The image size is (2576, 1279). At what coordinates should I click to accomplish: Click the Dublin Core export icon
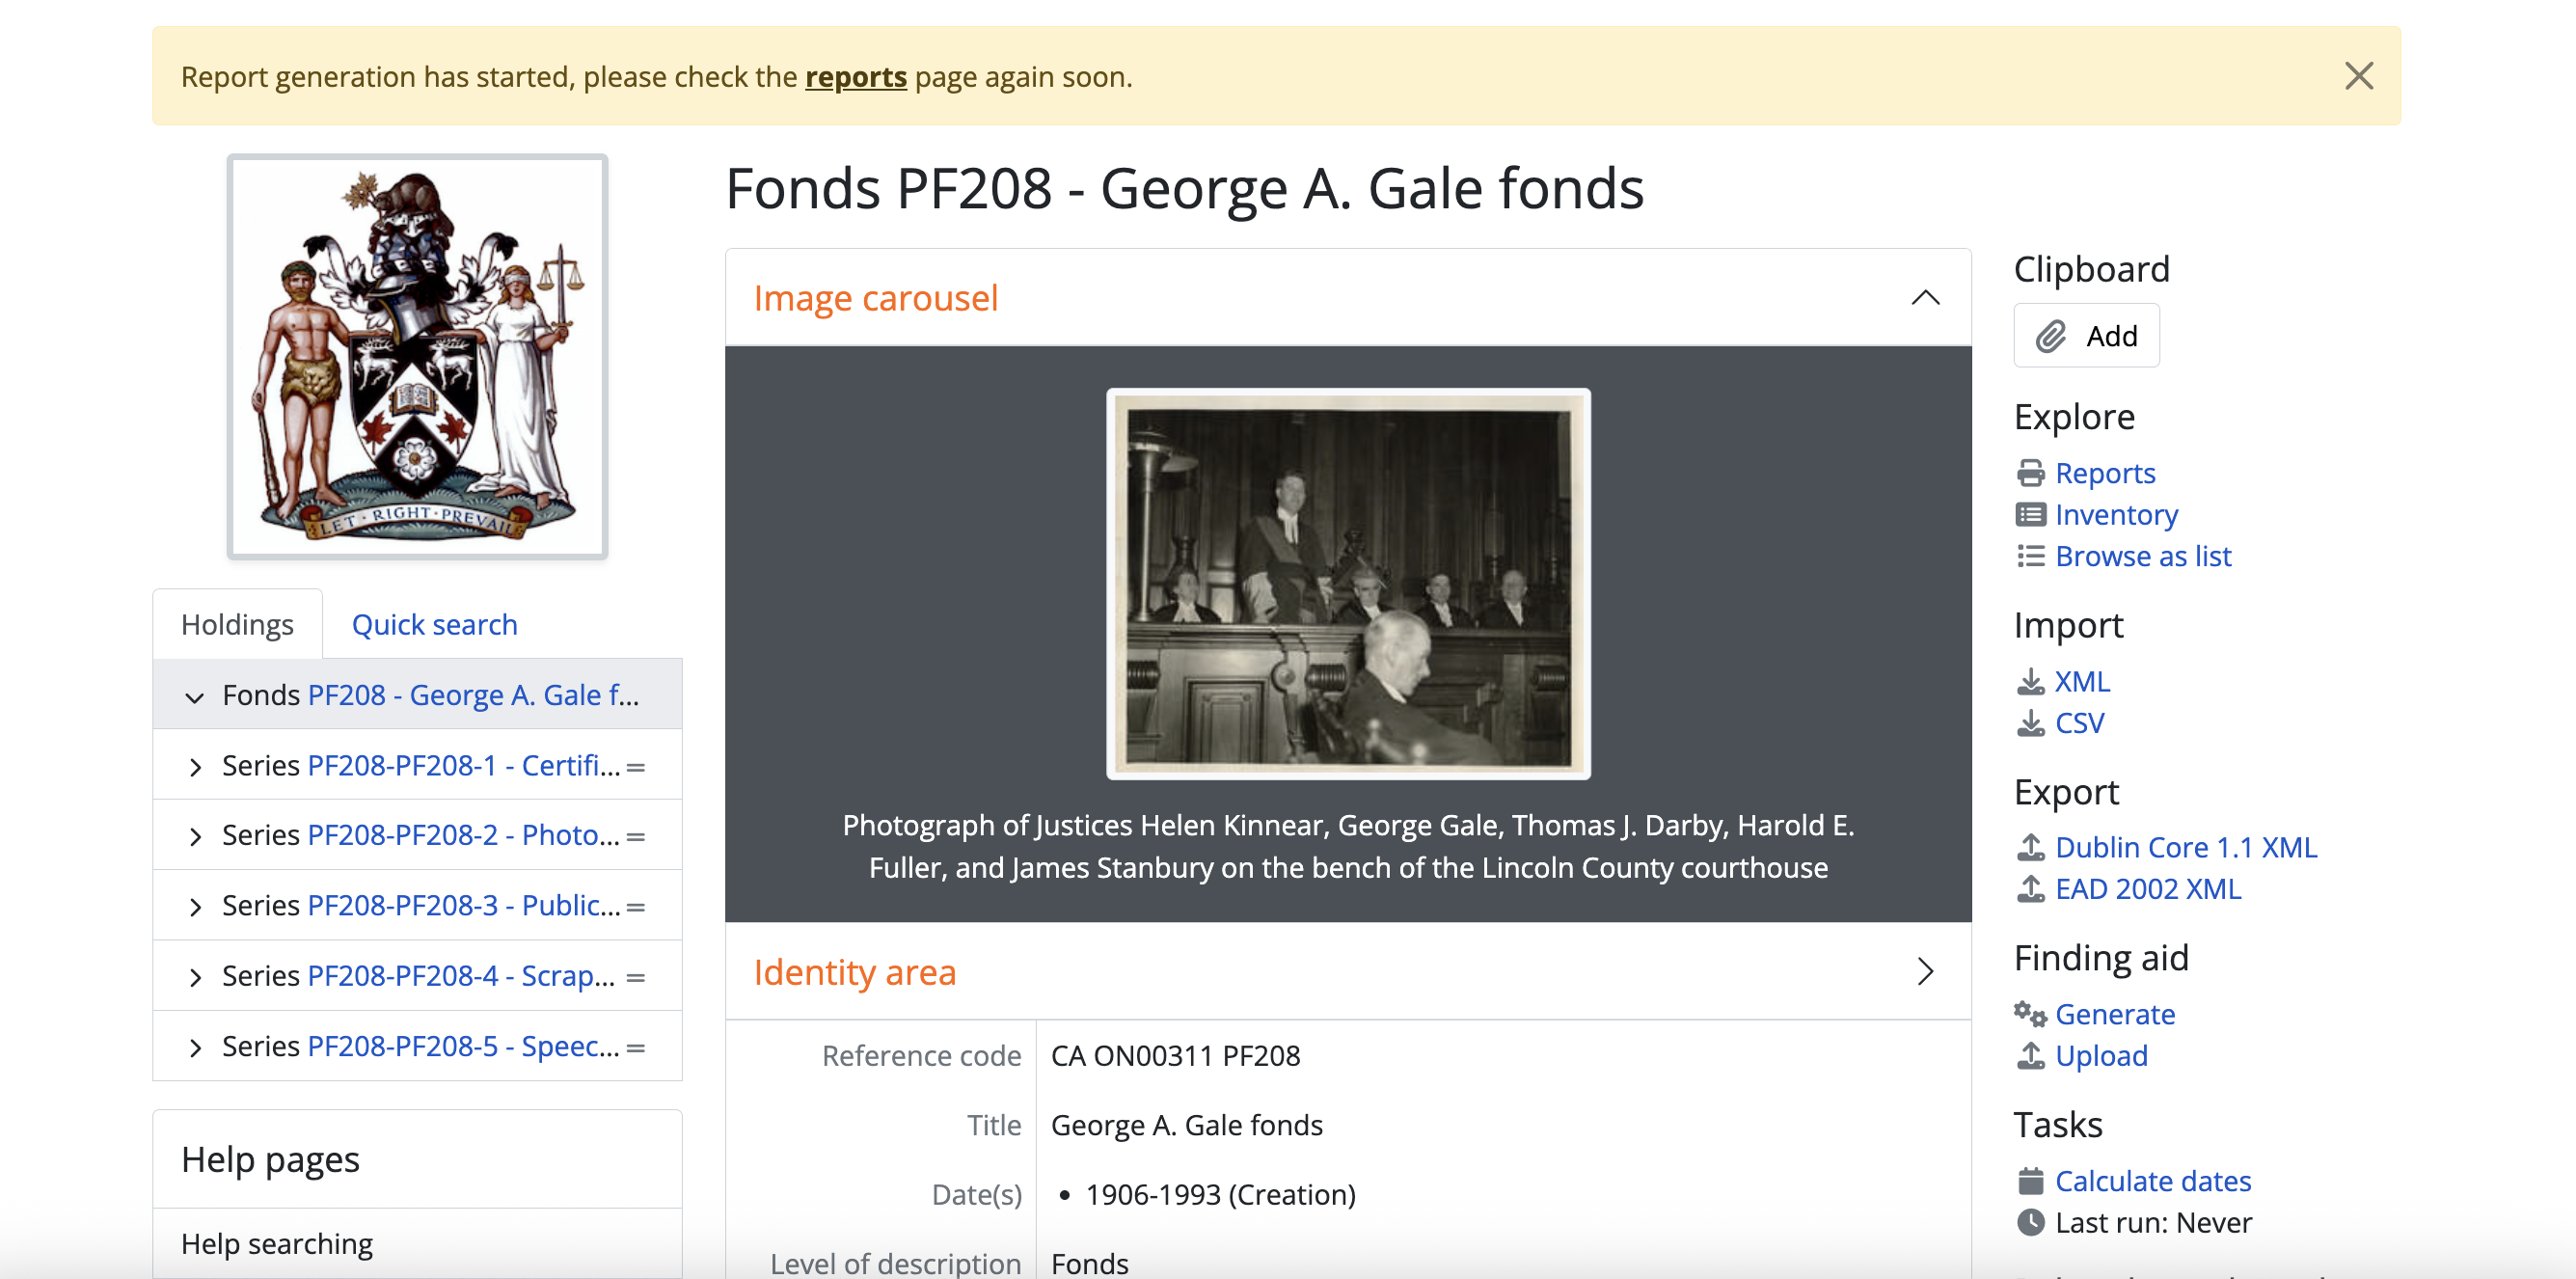(x=2030, y=848)
